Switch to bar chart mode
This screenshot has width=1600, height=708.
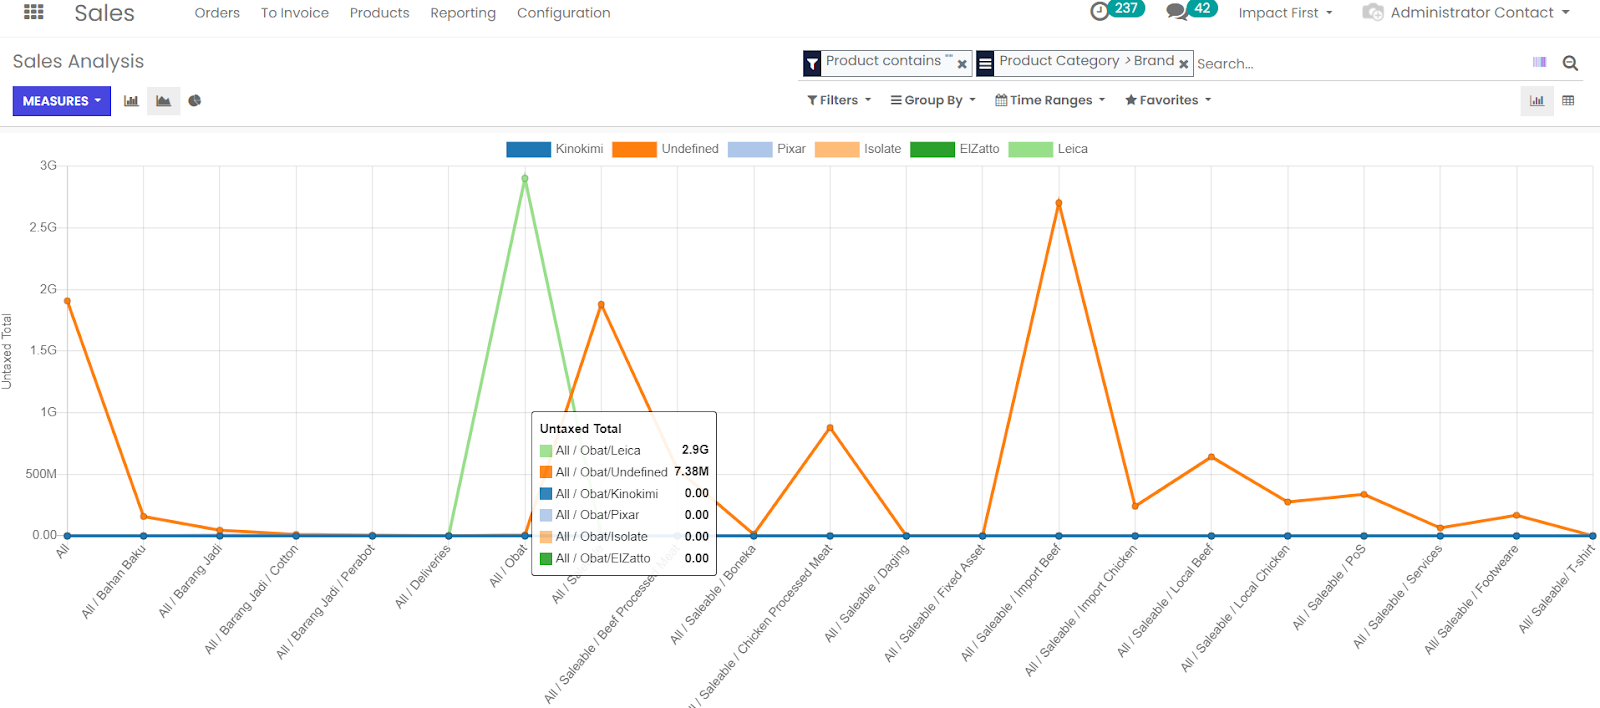tap(131, 101)
